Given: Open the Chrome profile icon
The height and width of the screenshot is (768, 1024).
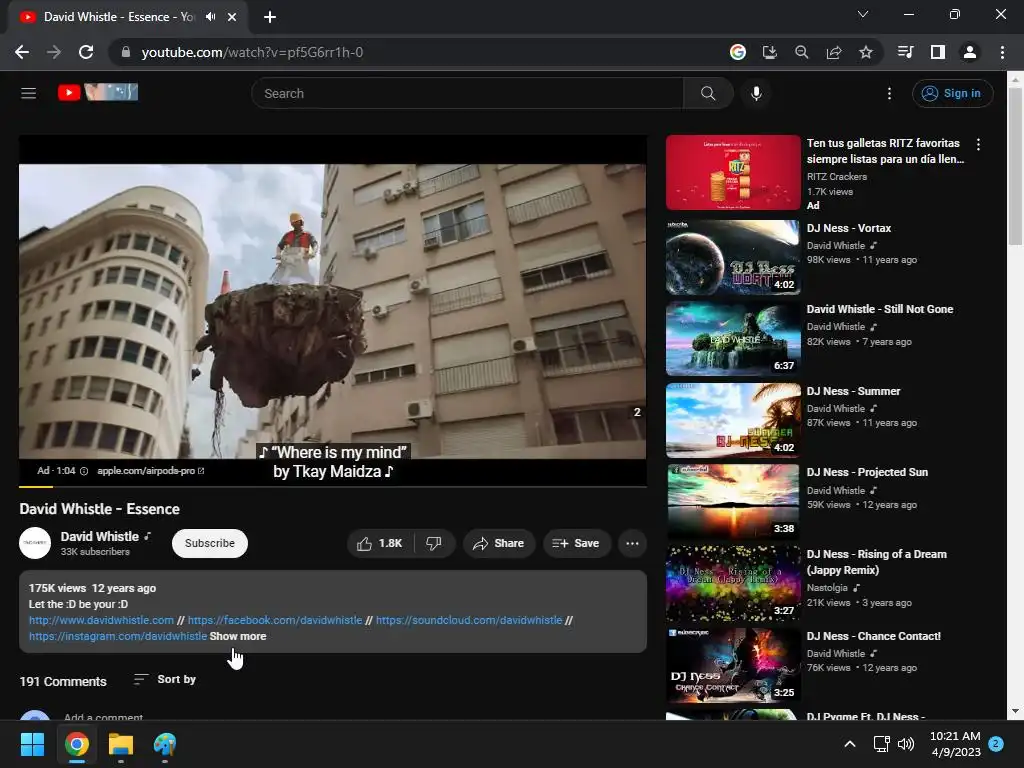Looking at the screenshot, I should click(x=970, y=52).
